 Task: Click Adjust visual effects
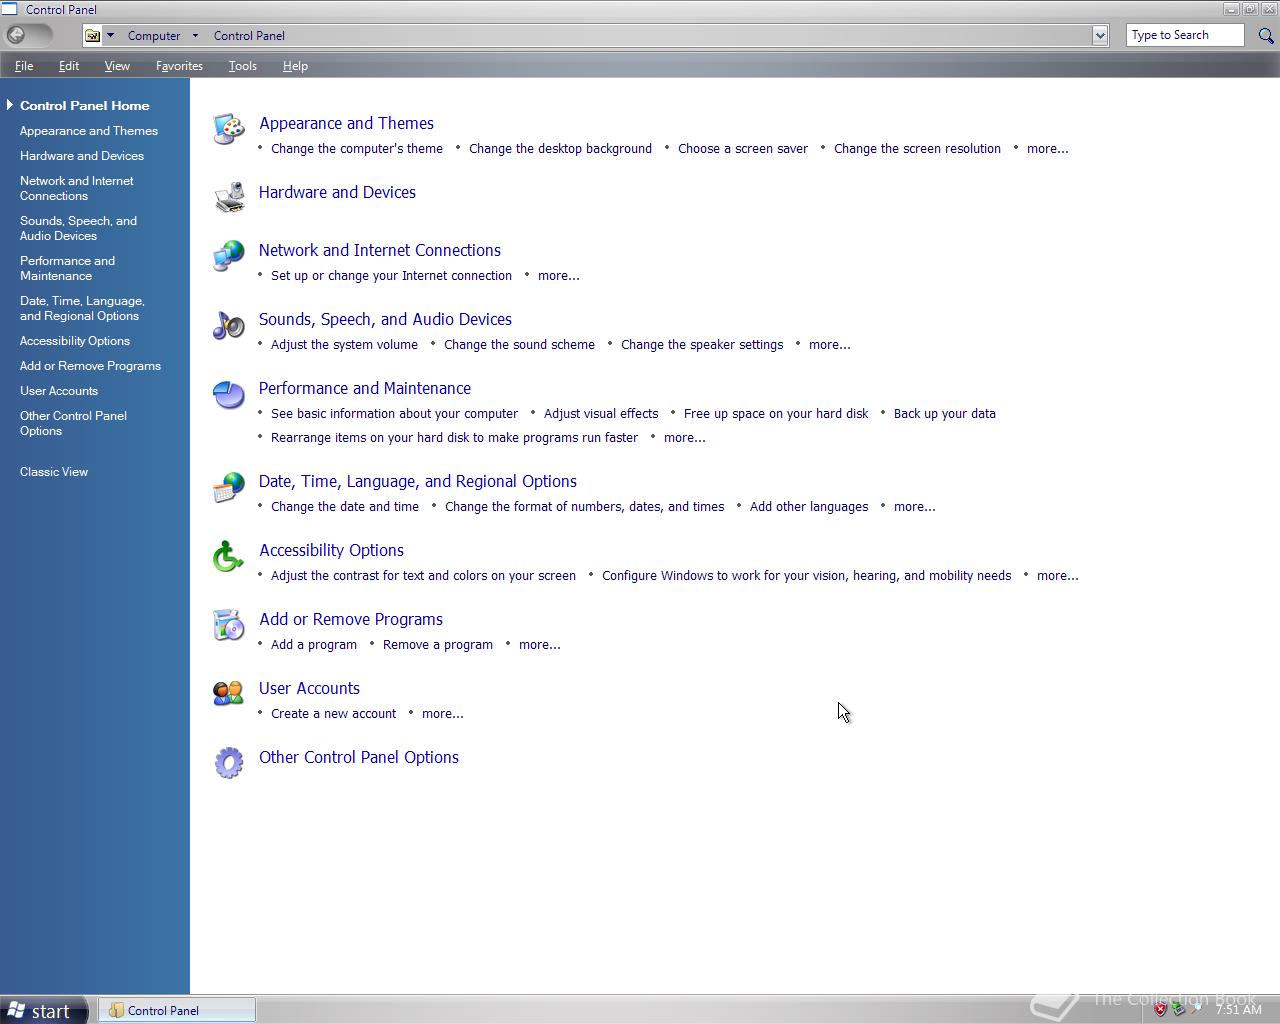point(601,413)
